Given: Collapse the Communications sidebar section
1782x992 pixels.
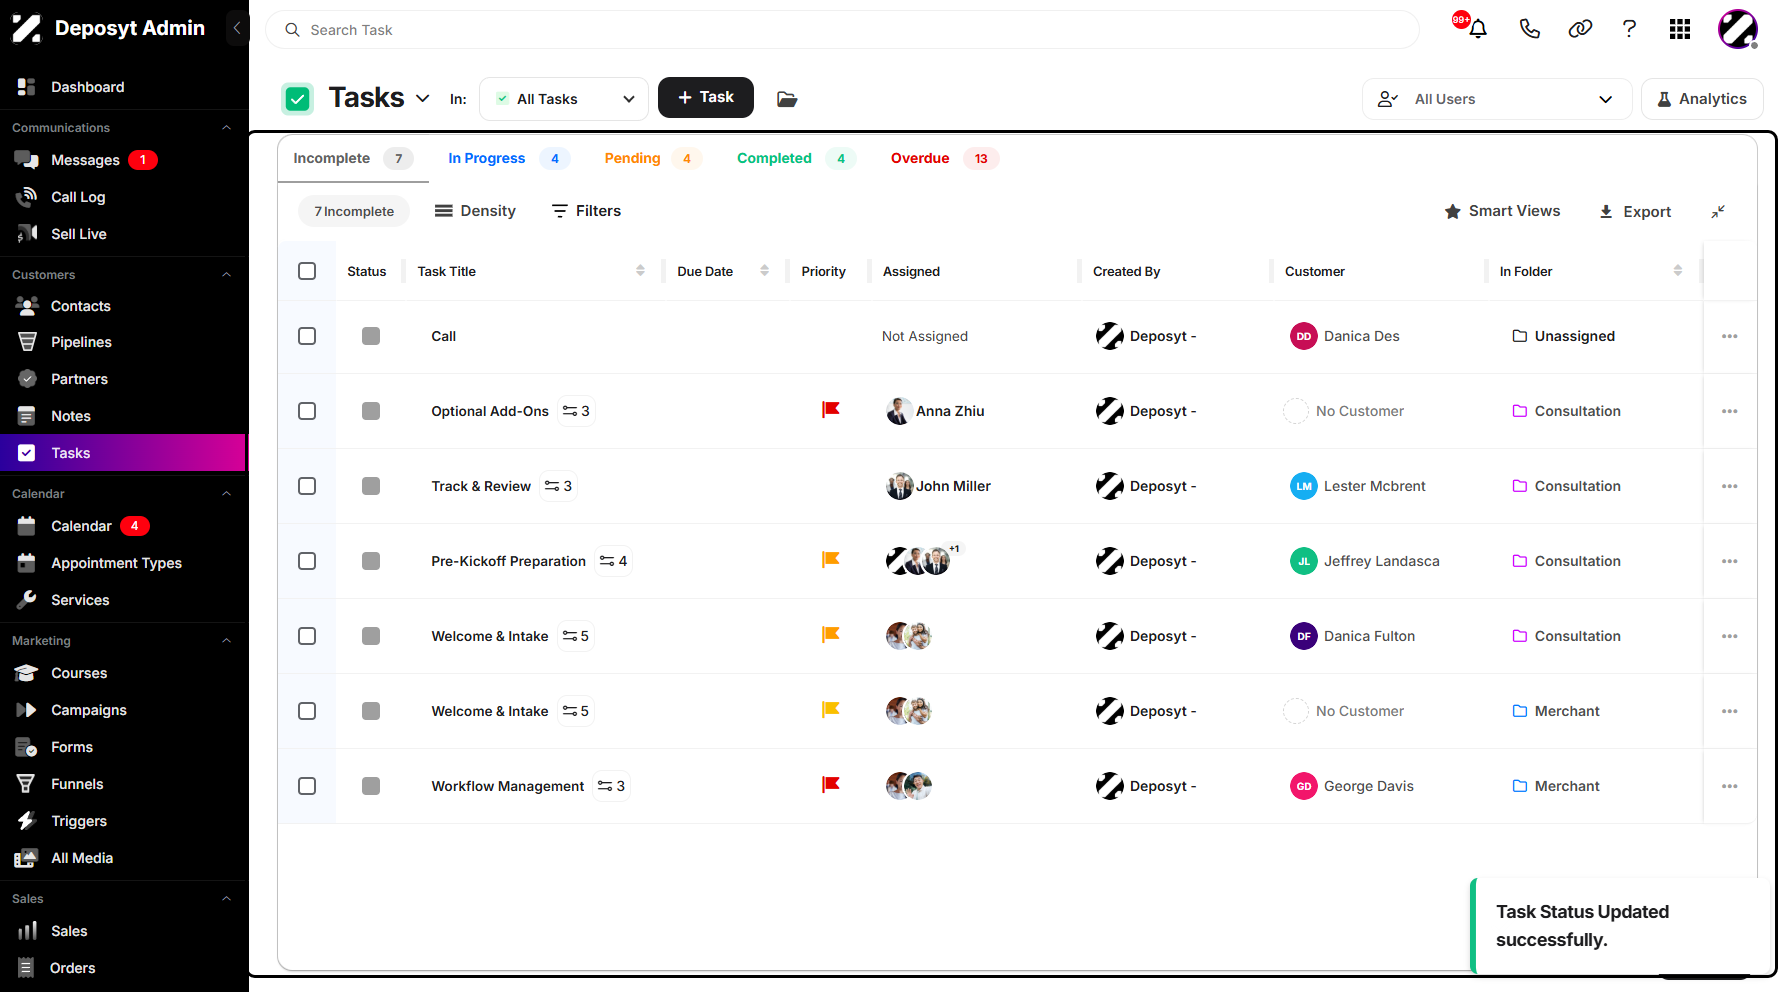Looking at the screenshot, I should pyautogui.click(x=226, y=128).
